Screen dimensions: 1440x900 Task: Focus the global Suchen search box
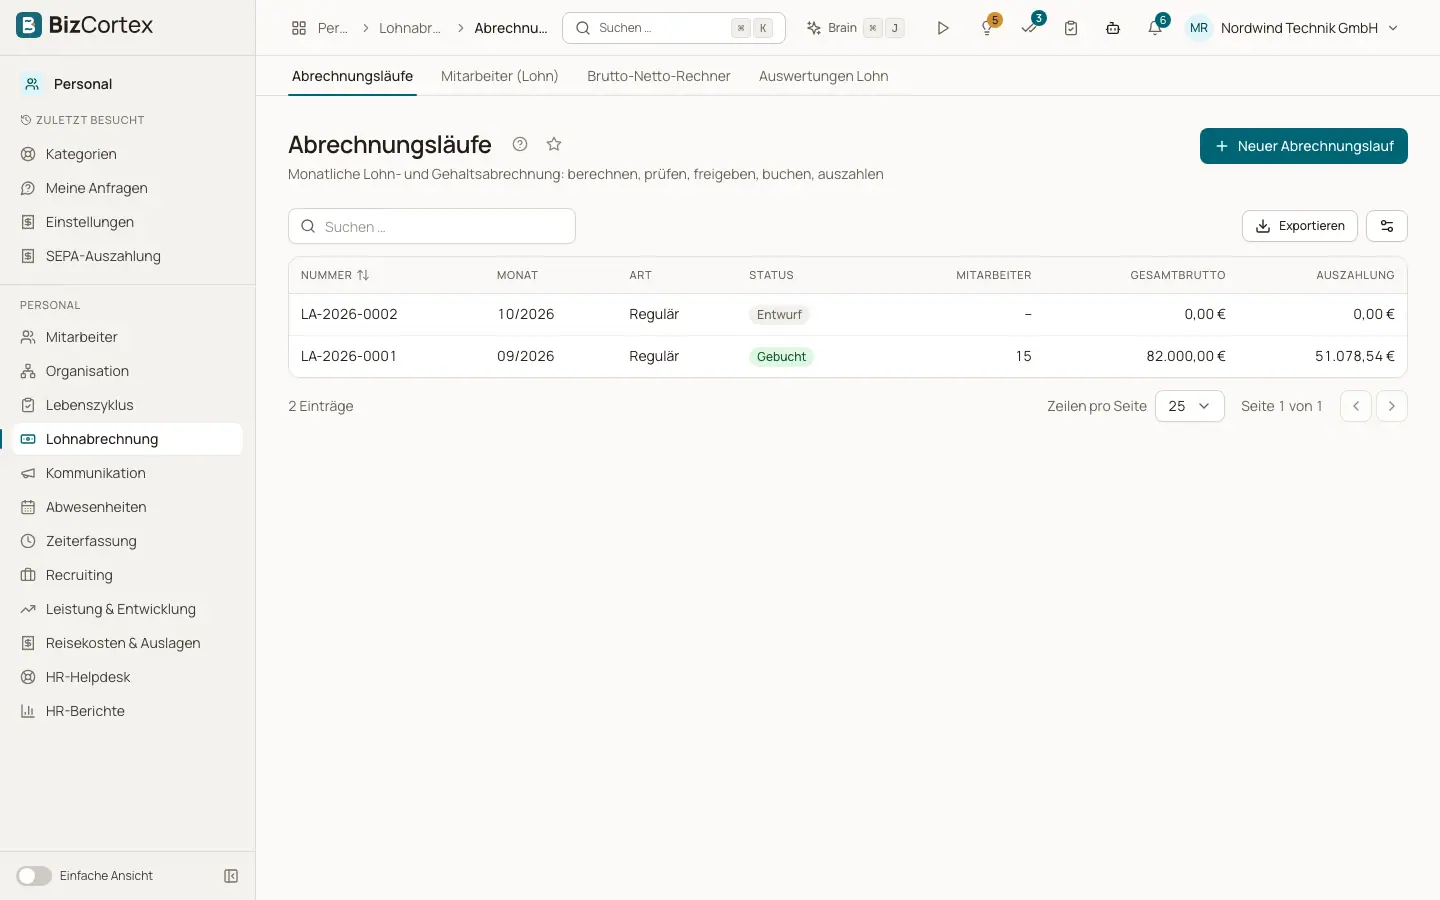click(674, 28)
